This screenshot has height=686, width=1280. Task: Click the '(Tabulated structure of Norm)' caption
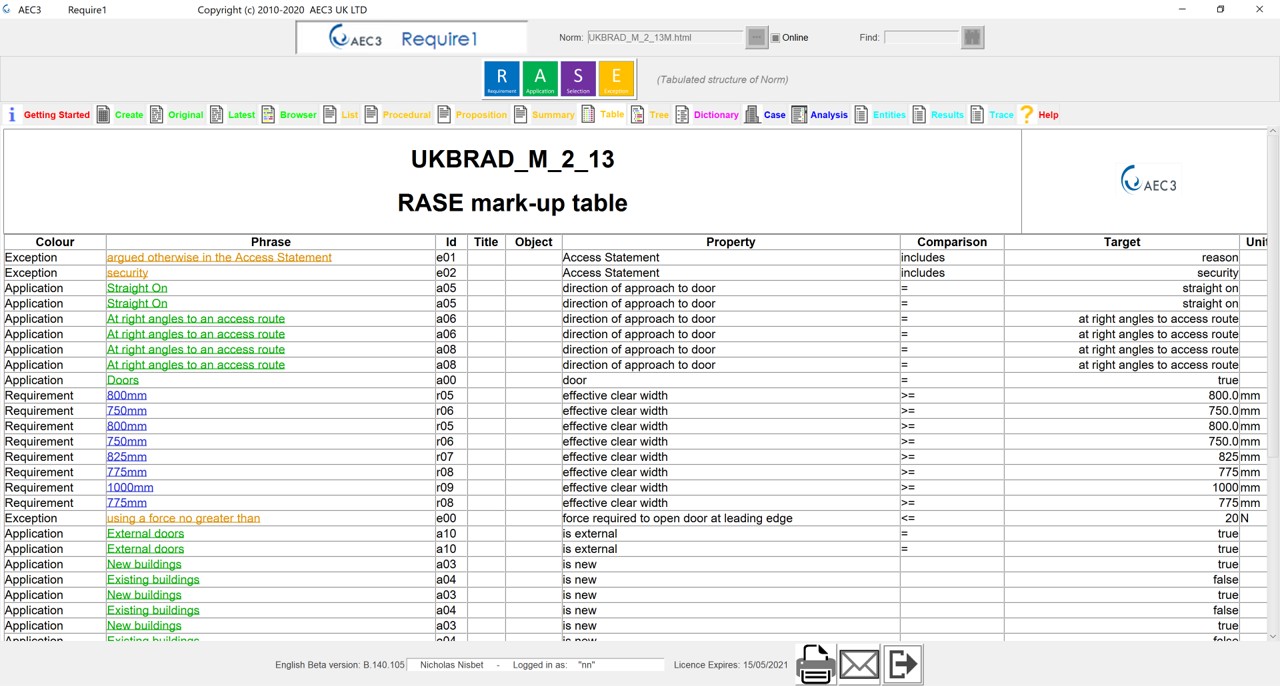(722, 80)
